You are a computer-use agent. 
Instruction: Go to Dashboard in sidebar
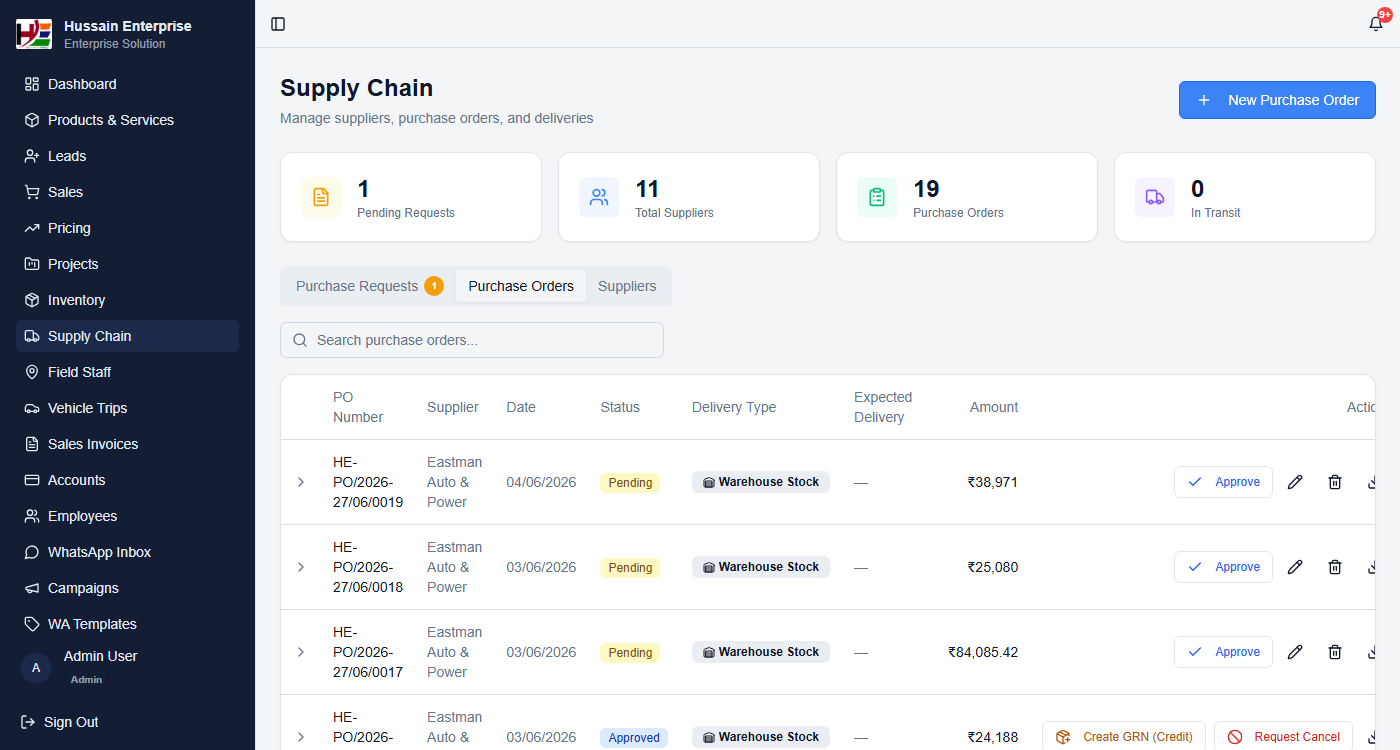[127, 84]
